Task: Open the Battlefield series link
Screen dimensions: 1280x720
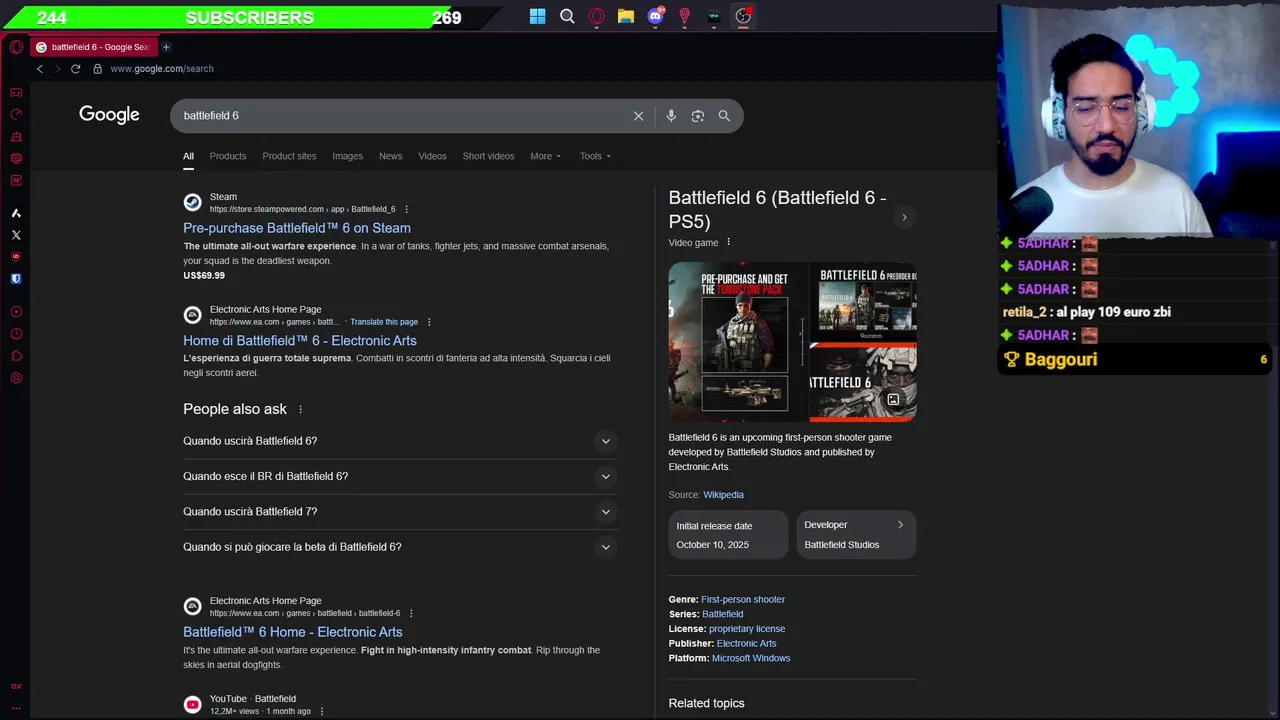Action: [x=722, y=614]
